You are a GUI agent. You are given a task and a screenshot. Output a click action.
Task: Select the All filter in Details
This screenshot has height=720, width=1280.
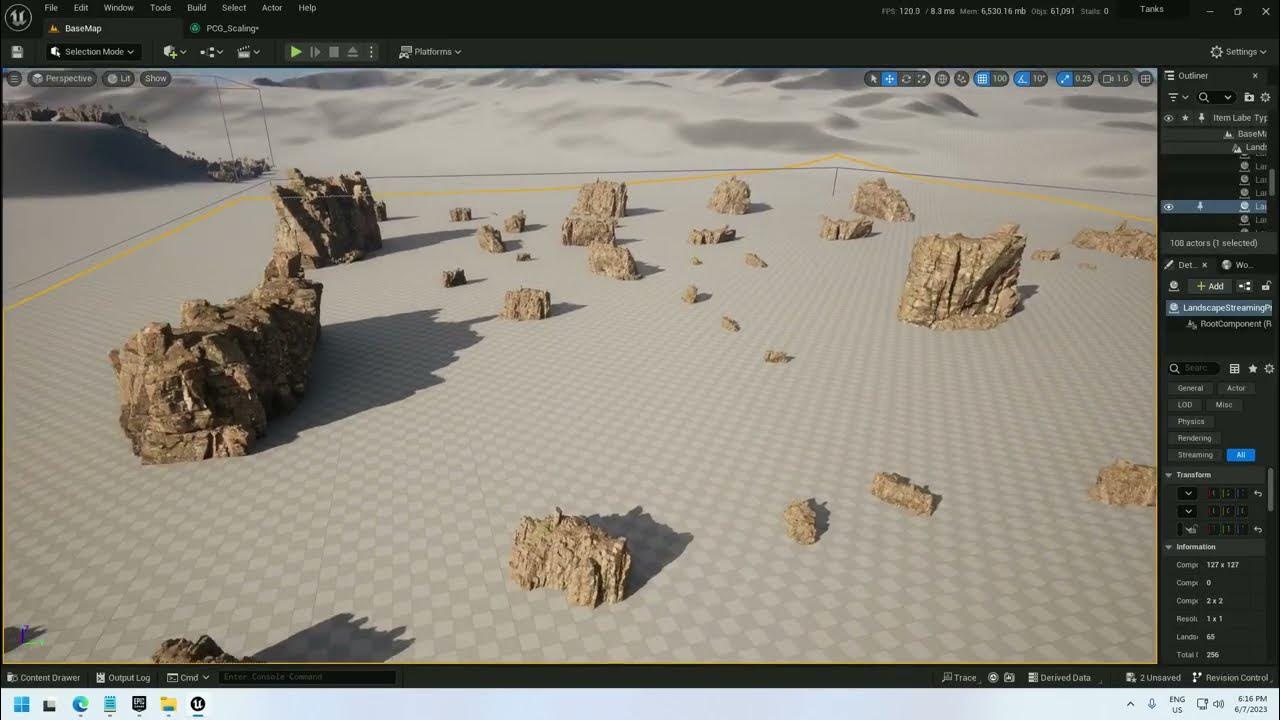click(1240, 455)
